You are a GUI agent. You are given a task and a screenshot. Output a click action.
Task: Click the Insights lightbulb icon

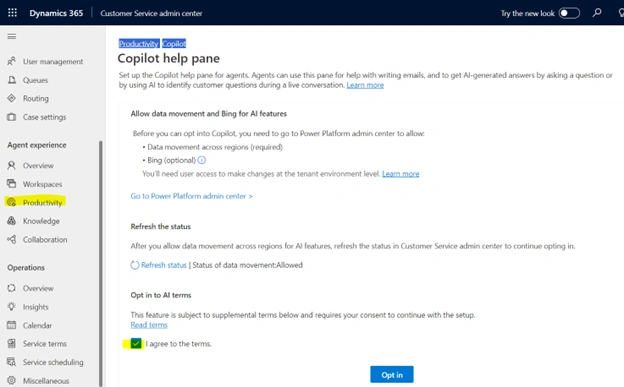click(x=12, y=307)
